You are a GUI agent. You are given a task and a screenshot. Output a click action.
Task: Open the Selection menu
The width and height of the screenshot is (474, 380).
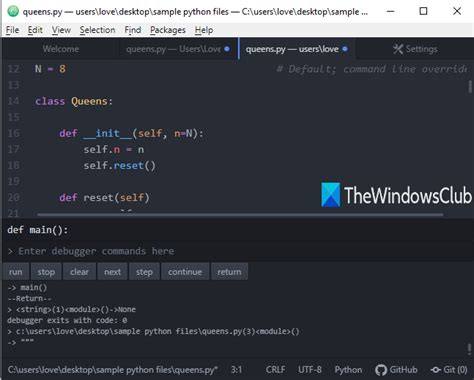[97, 30]
